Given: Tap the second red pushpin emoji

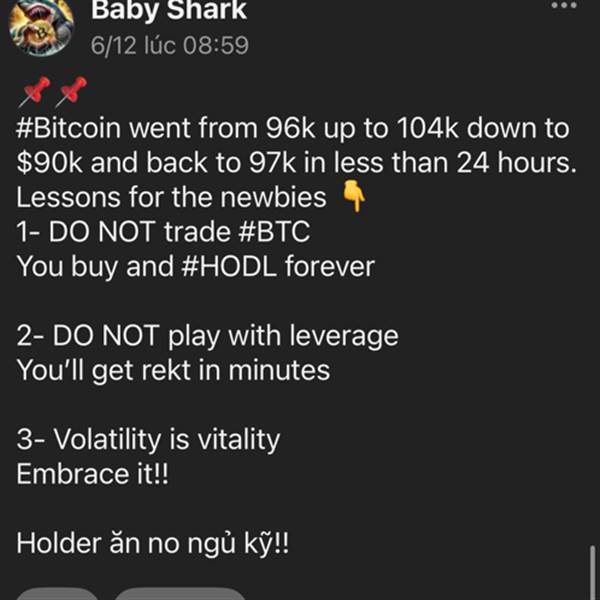Looking at the screenshot, I should tap(71, 91).
